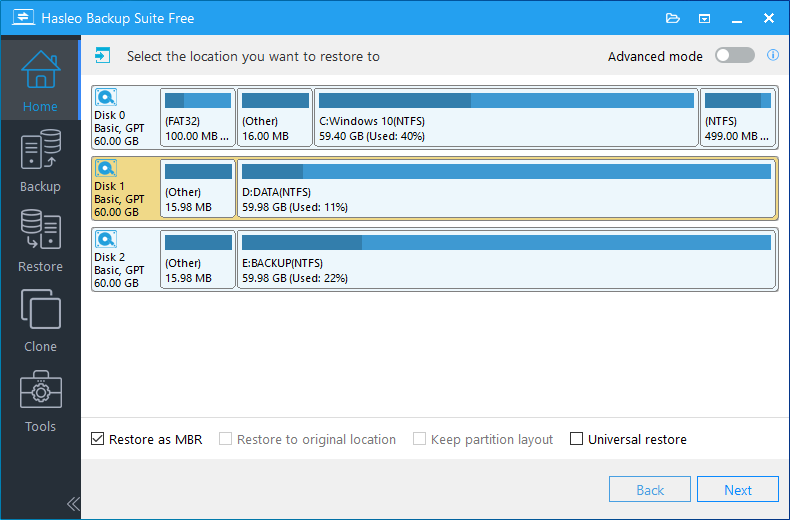Collapse the sidebar with the double-chevron icon

coord(73,504)
